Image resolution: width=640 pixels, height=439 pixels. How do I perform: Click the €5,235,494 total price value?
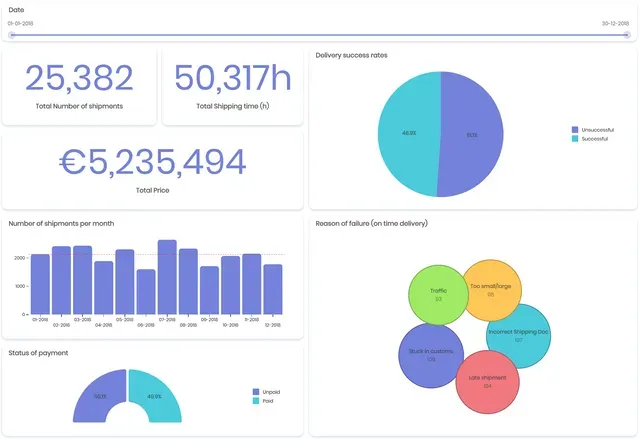pos(153,162)
